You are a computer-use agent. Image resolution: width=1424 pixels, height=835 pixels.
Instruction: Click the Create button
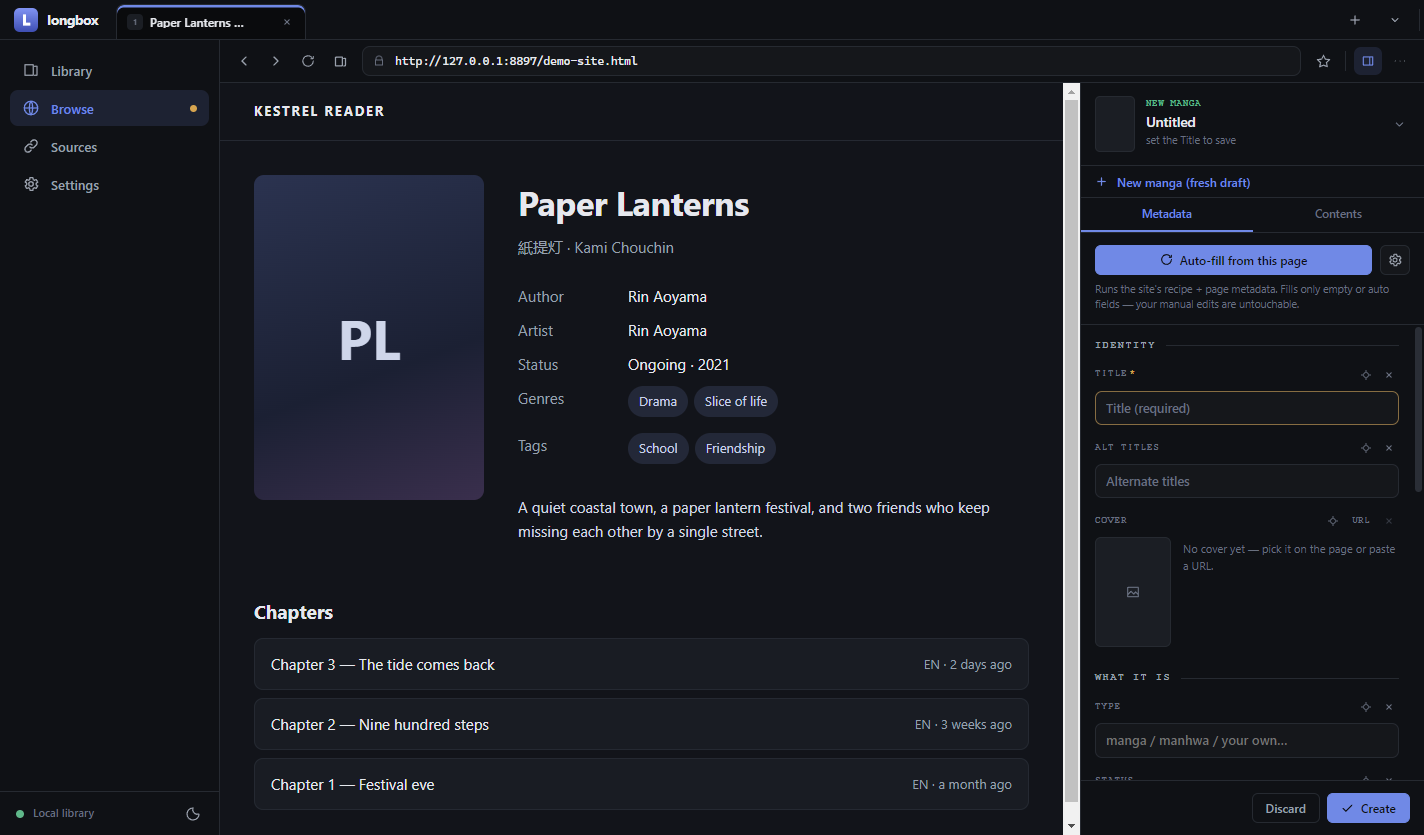coord(1368,808)
